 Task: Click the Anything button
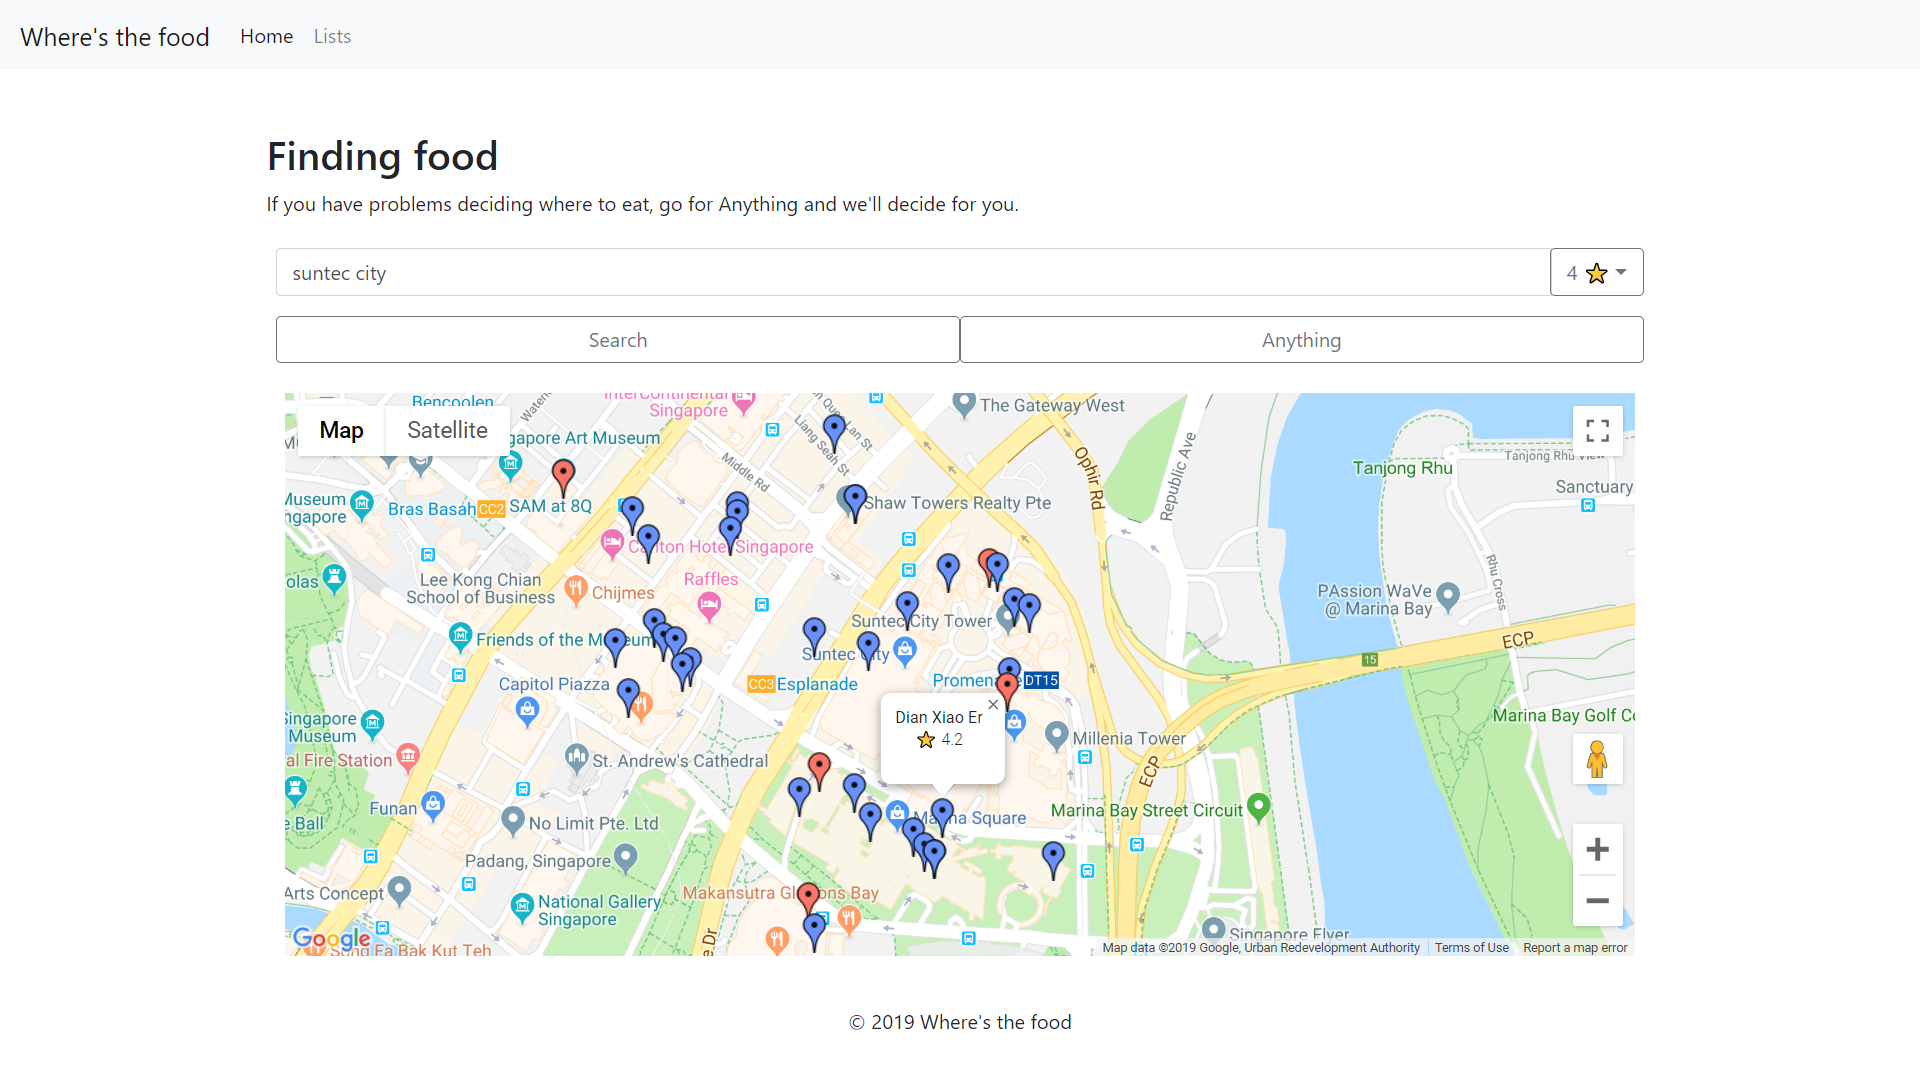click(x=1301, y=340)
